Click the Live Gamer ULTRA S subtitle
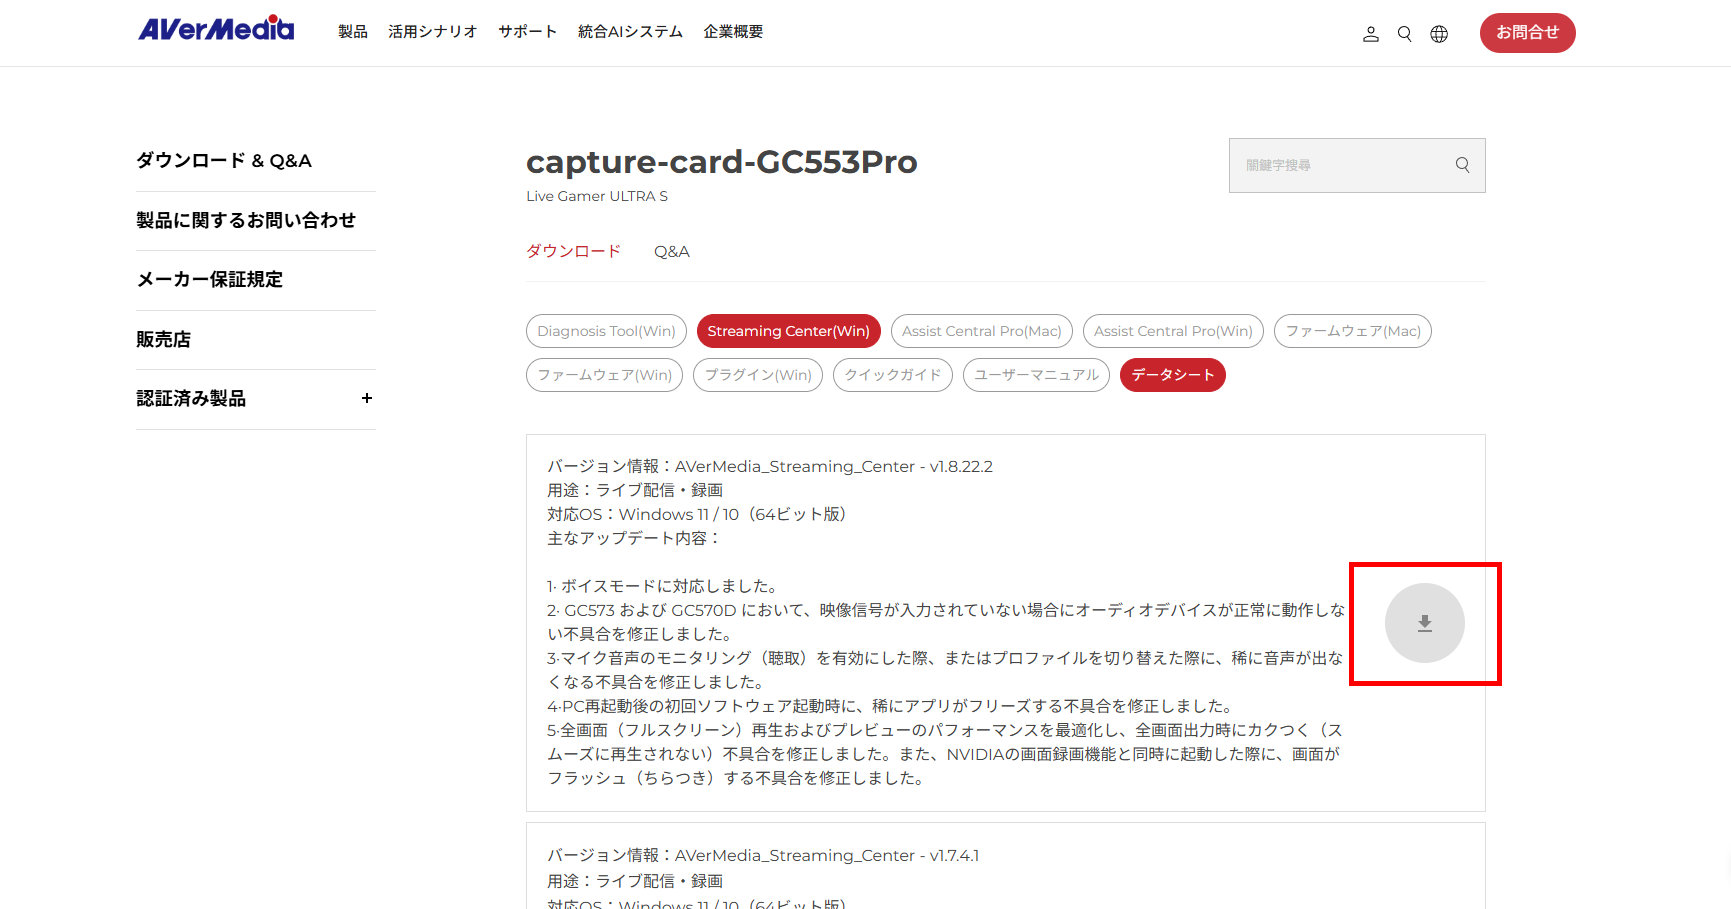The width and height of the screenshot is (1731, 909). tap(597, 196)
